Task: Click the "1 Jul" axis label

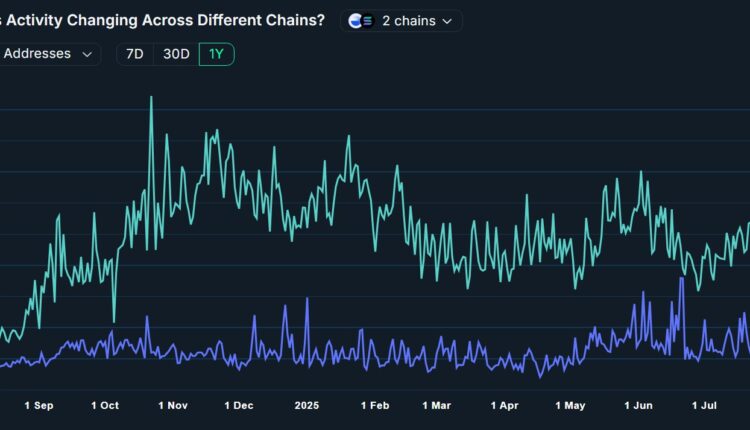Action: (x=703, y=405)
